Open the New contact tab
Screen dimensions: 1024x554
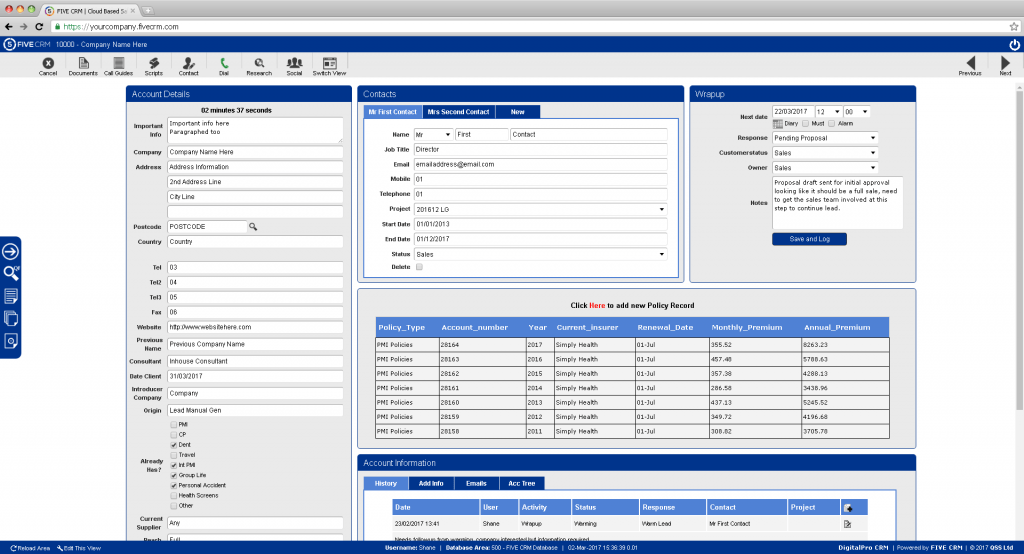(x=517, y=112)
